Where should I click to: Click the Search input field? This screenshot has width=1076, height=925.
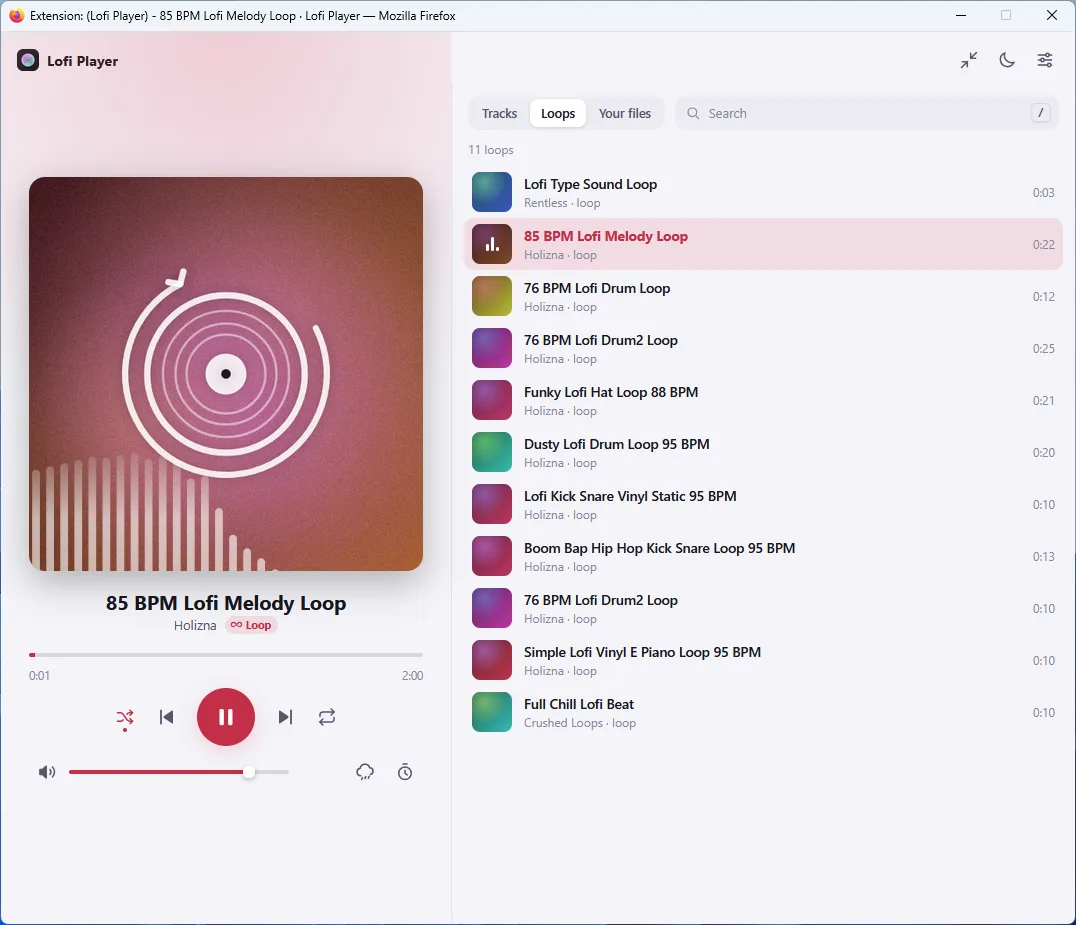(867, 113)
